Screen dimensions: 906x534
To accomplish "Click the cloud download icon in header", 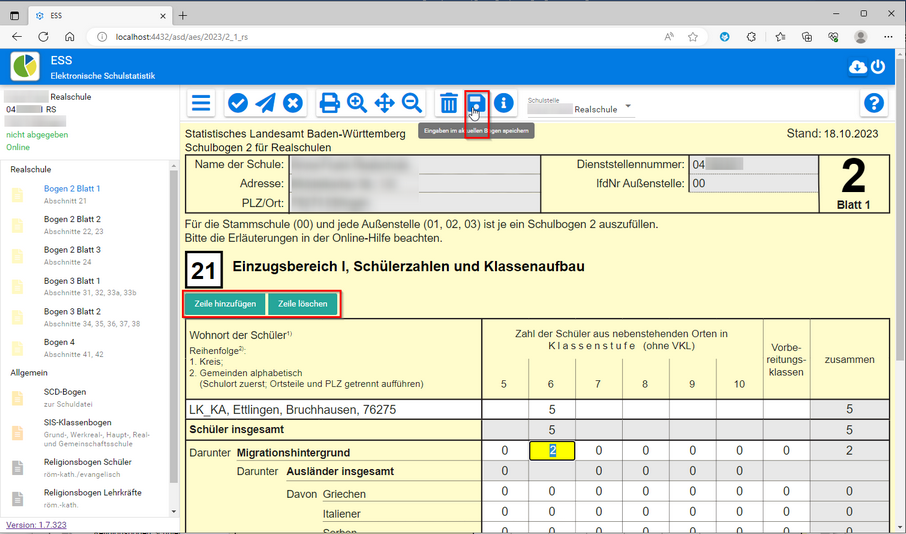I will click(x=857, y=67).
